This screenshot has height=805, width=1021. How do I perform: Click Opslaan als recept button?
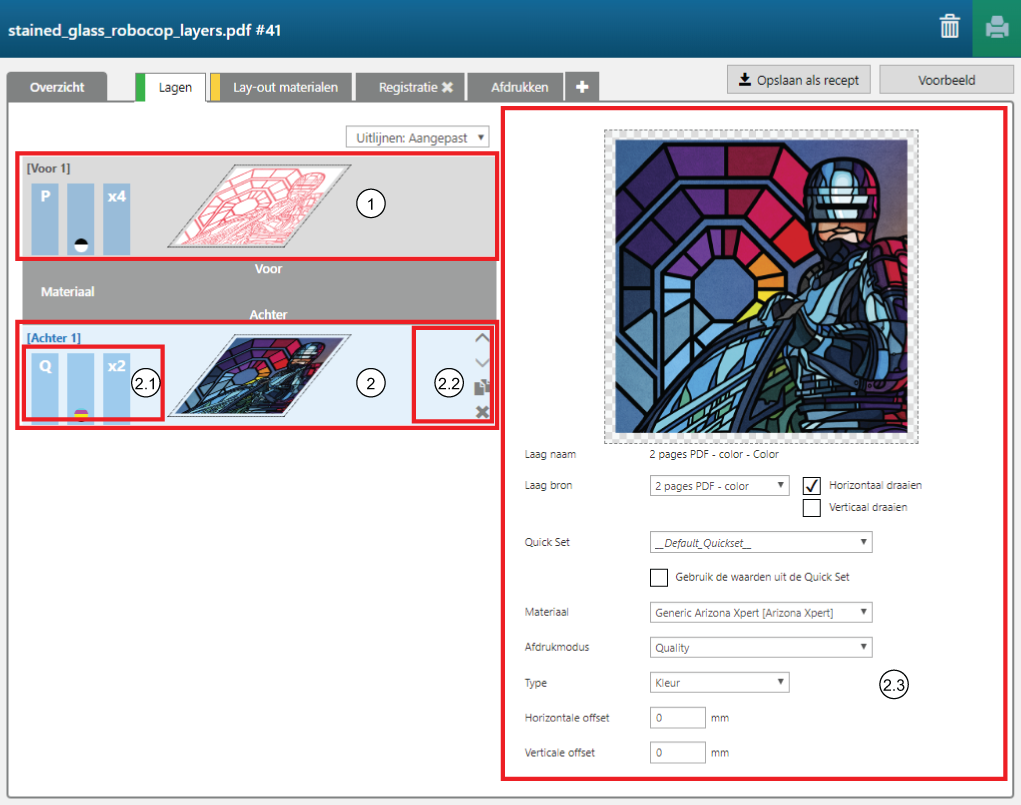(799, 80)
